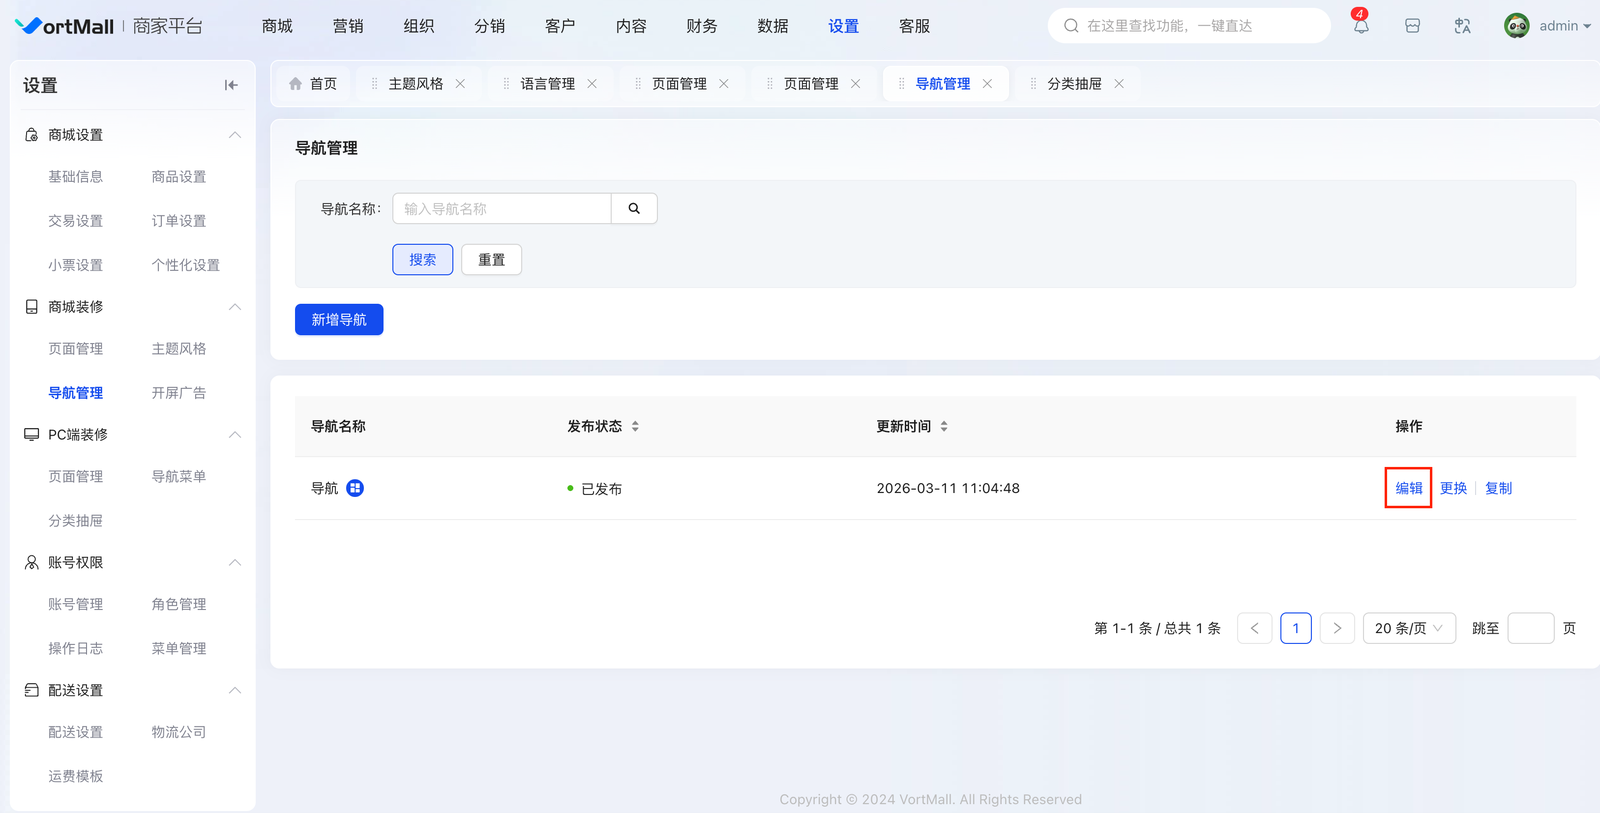Click 更换 link in 导航 row

tap(1454, 488)
